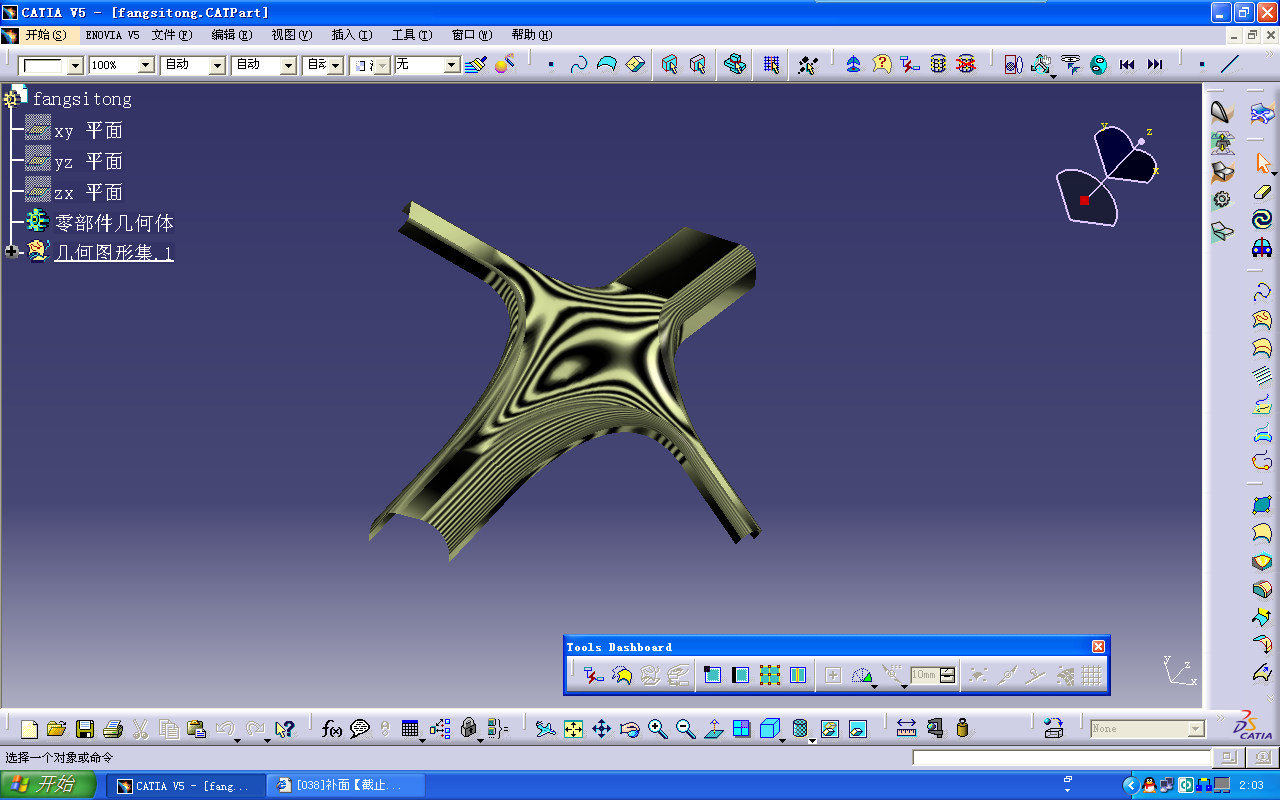Click the Paste clipboard icon
This screenshot has width=1280, height=800.
point(197,729)
